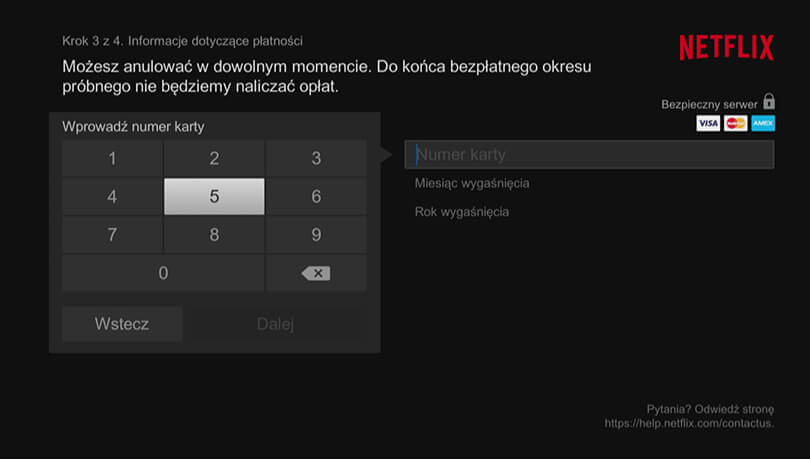
Task: Click the Netflix logo
Action: (x=726, y=47)
